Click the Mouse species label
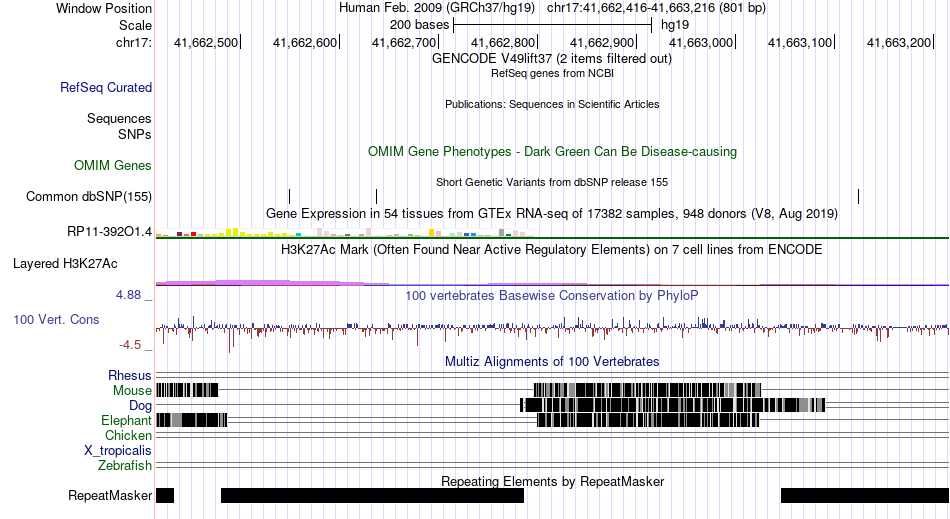Screen dimensions: 950x519 coord(132,391)
